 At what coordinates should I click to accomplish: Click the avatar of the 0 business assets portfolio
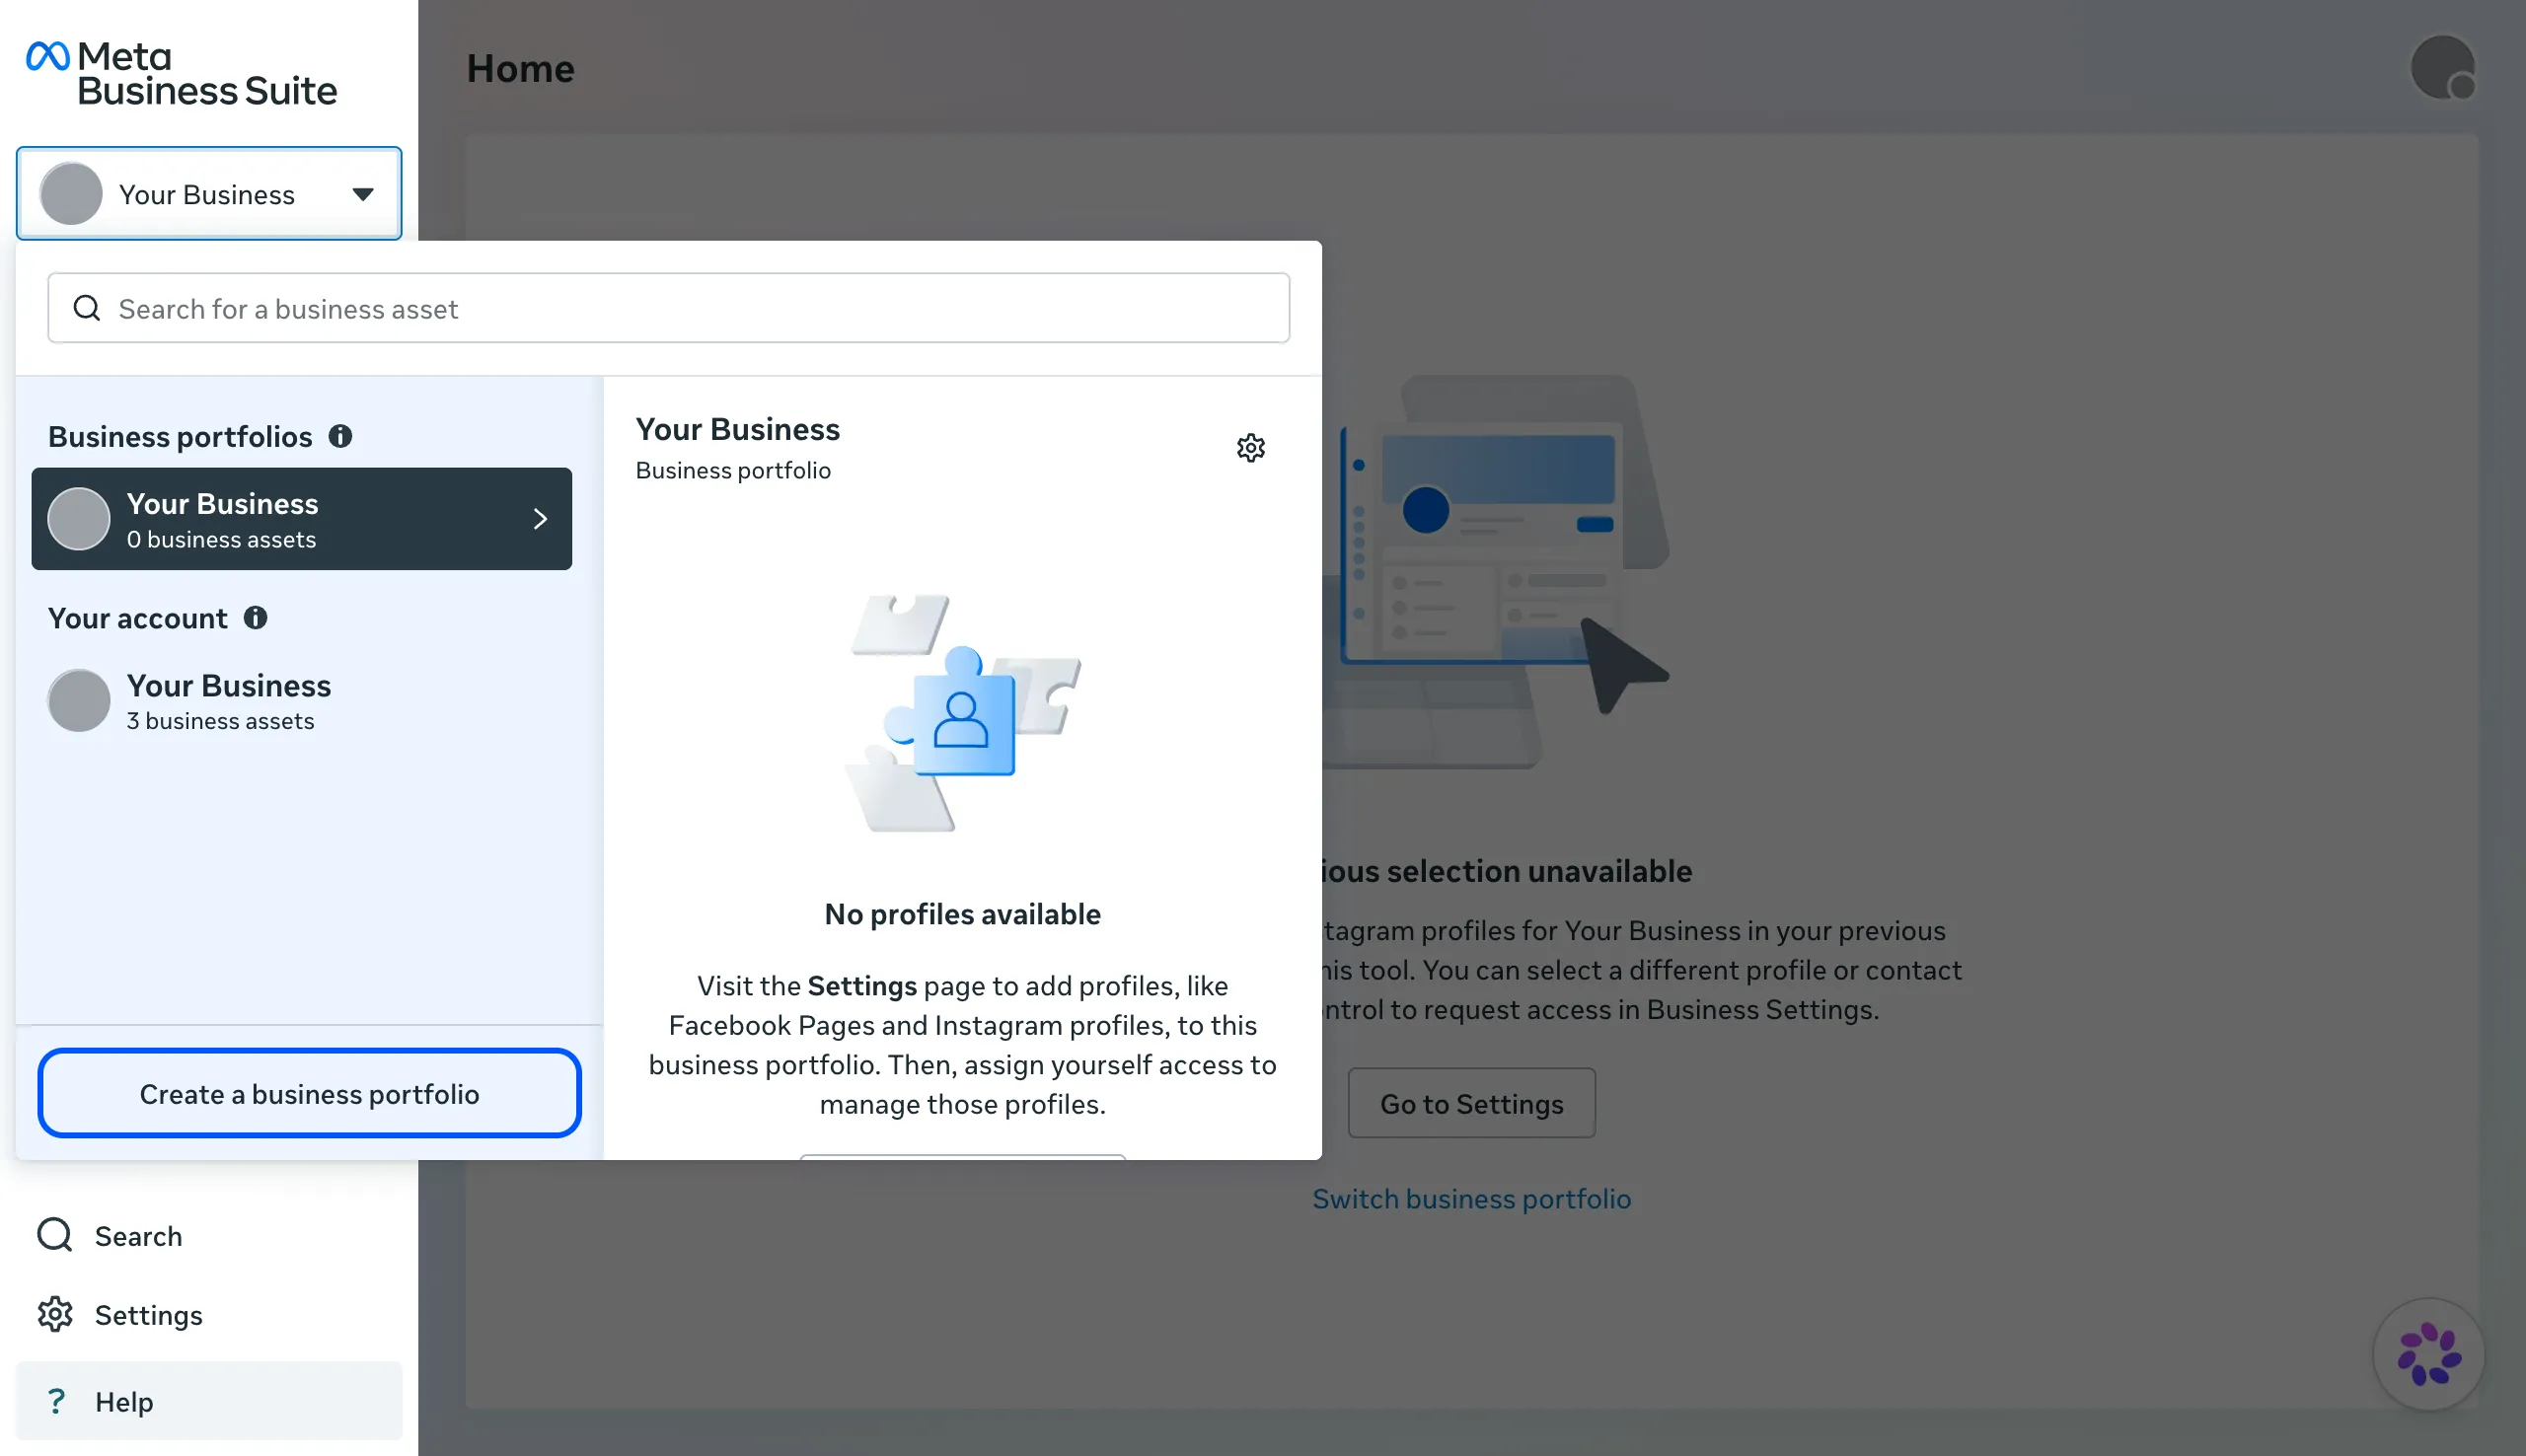tap(79, 519)
